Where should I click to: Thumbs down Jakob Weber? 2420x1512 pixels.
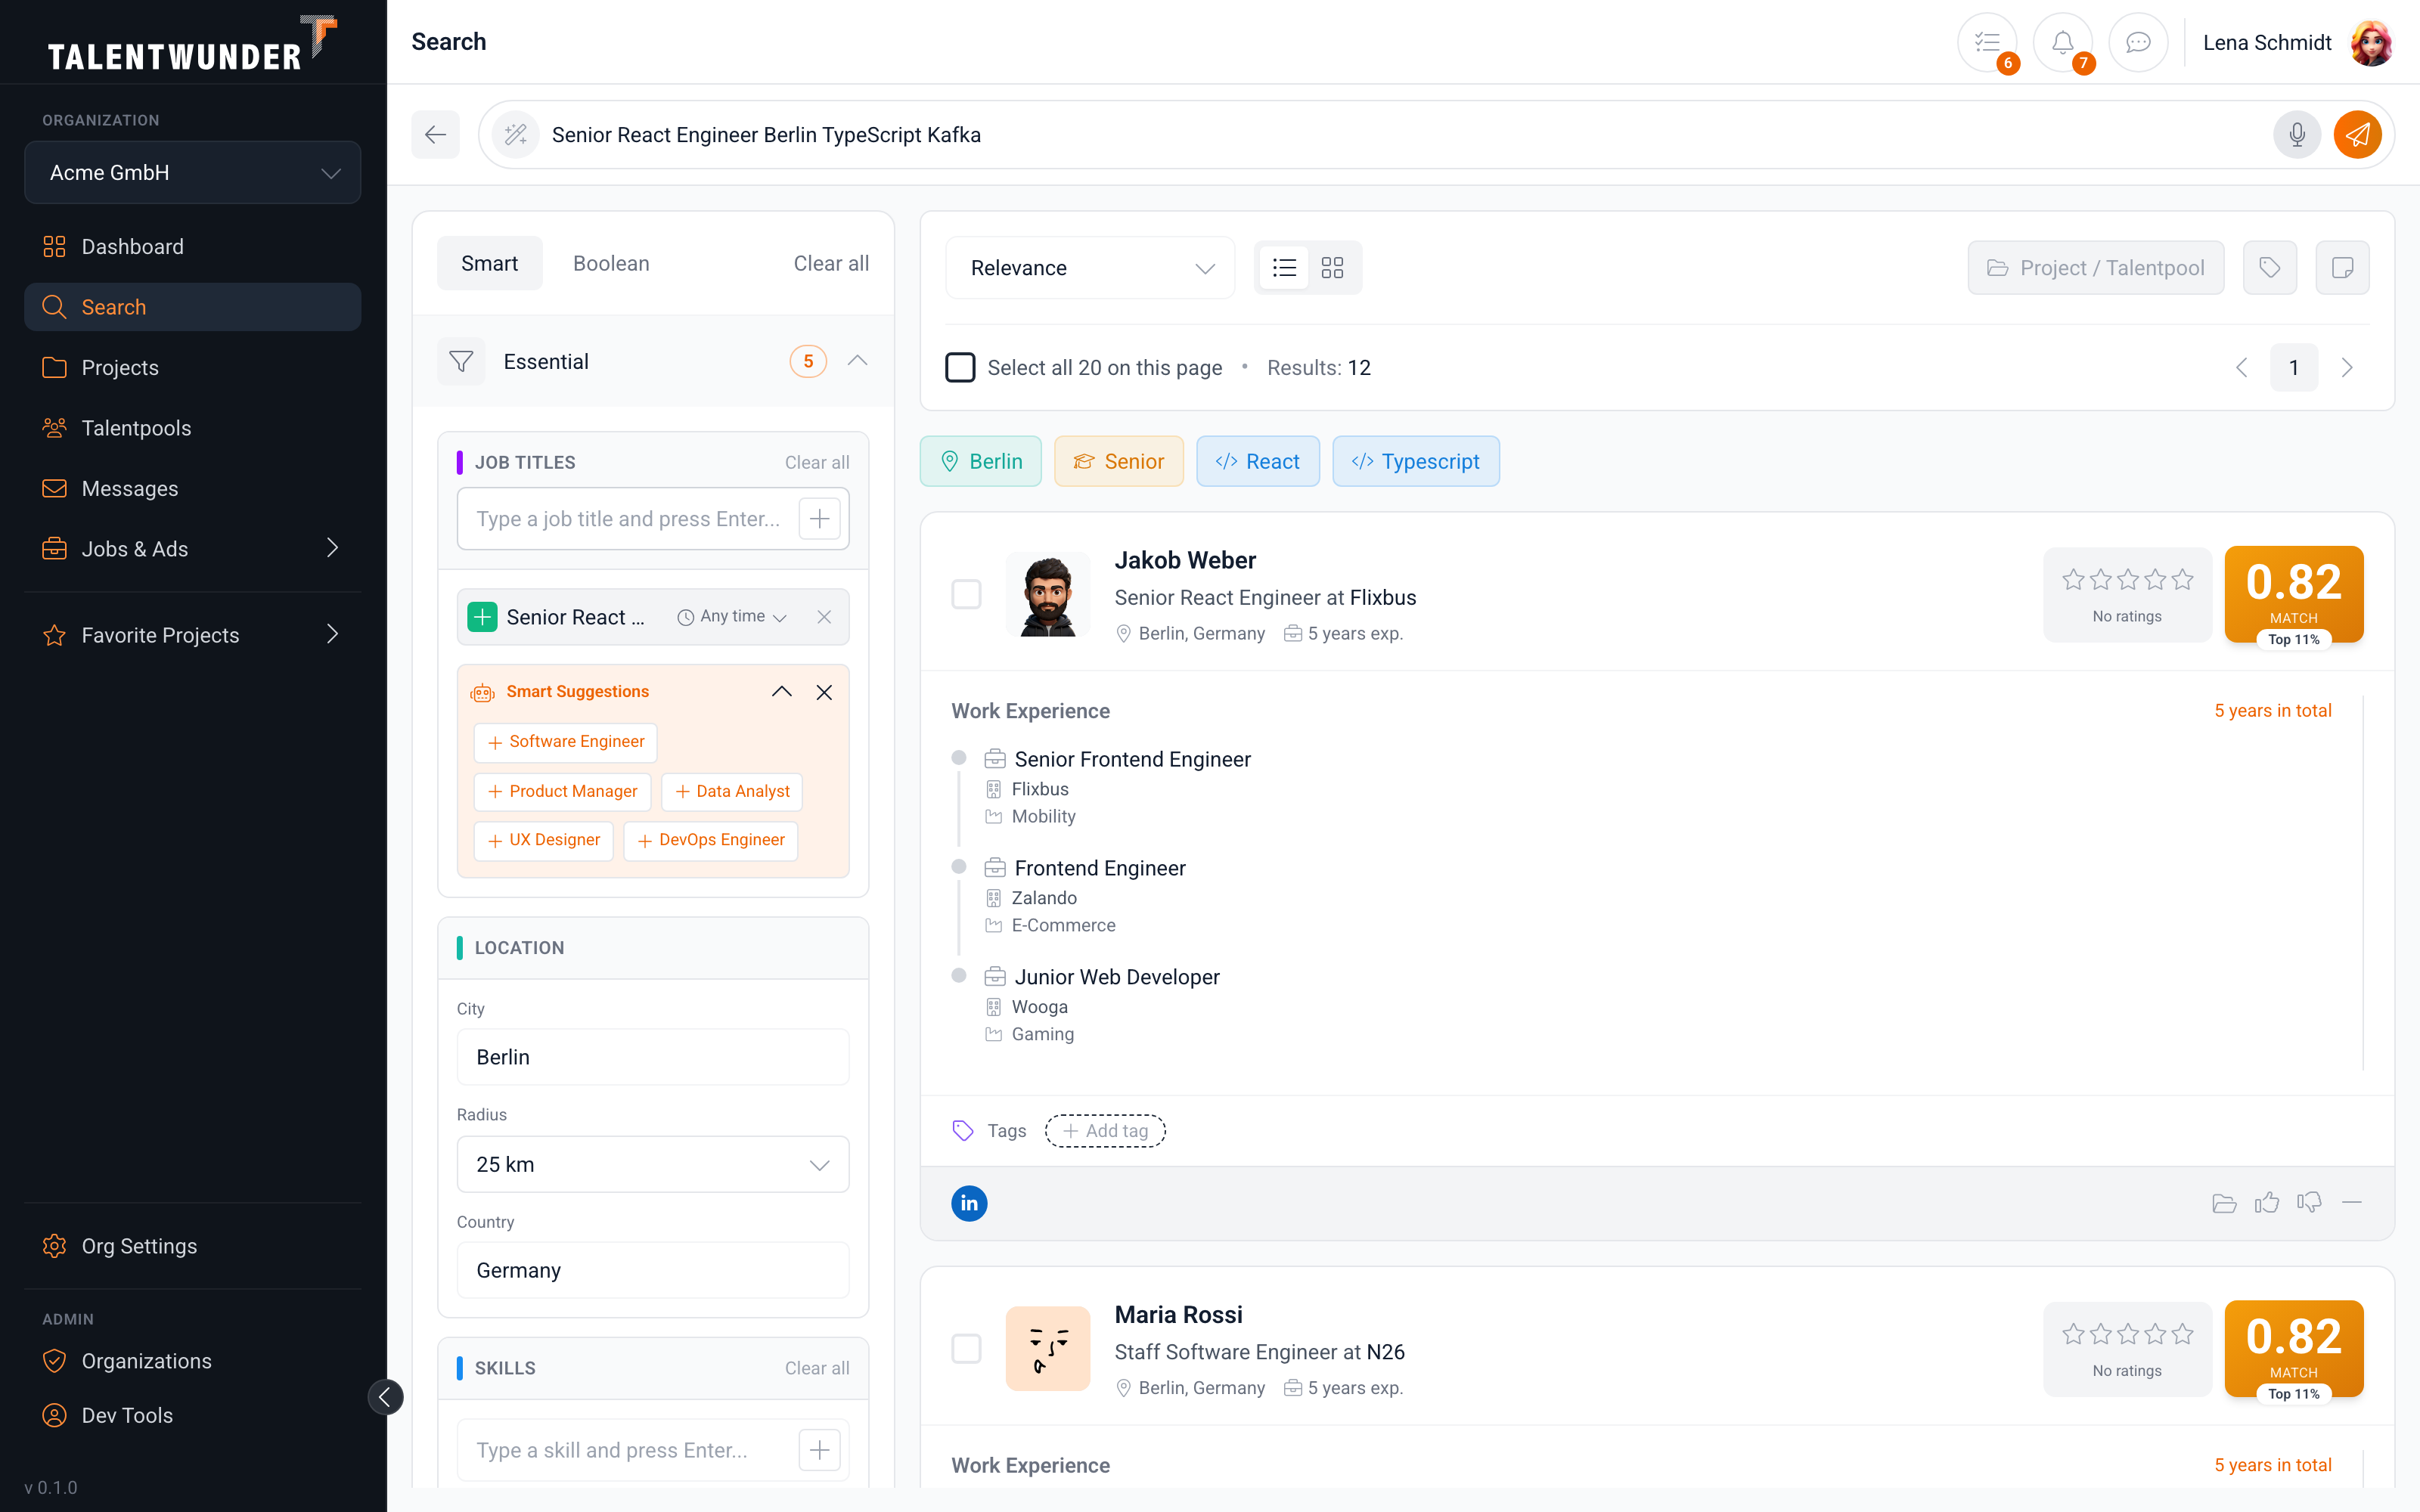tap(2309, 1203)
